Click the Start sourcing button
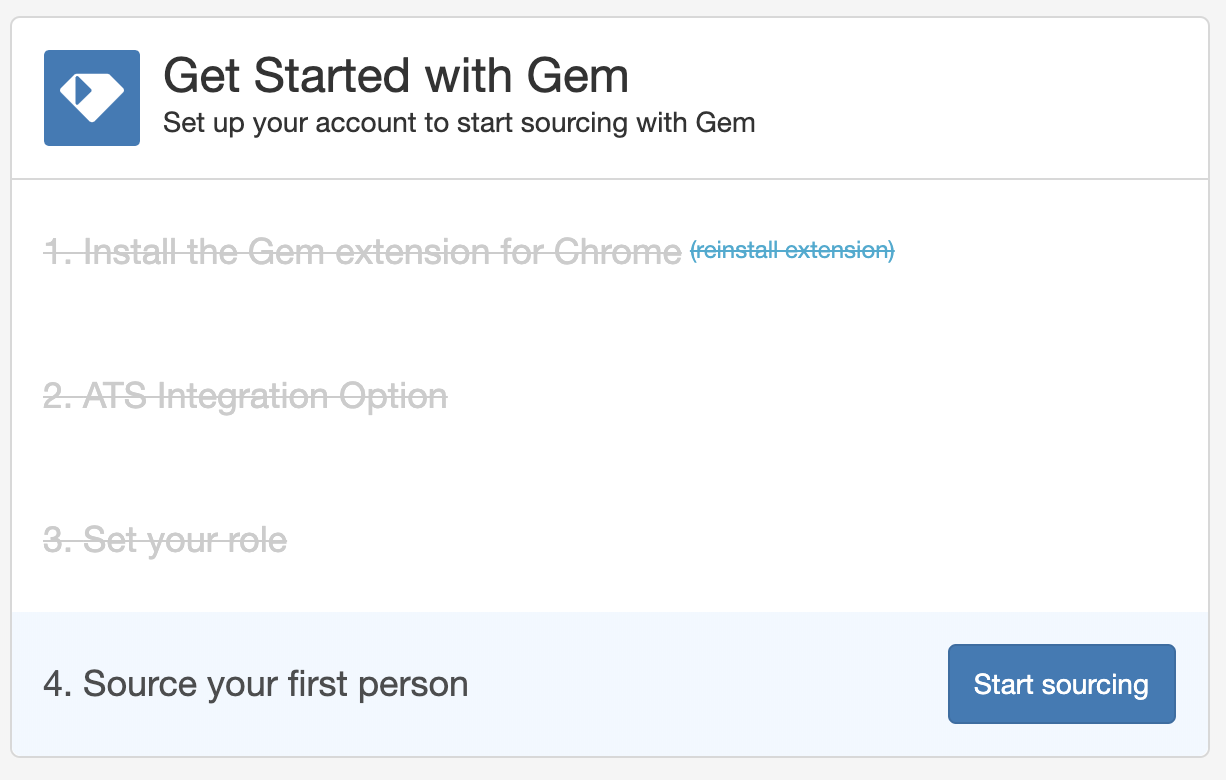The width and height of the screenshot is (1226, 780). pos(1061,684)
